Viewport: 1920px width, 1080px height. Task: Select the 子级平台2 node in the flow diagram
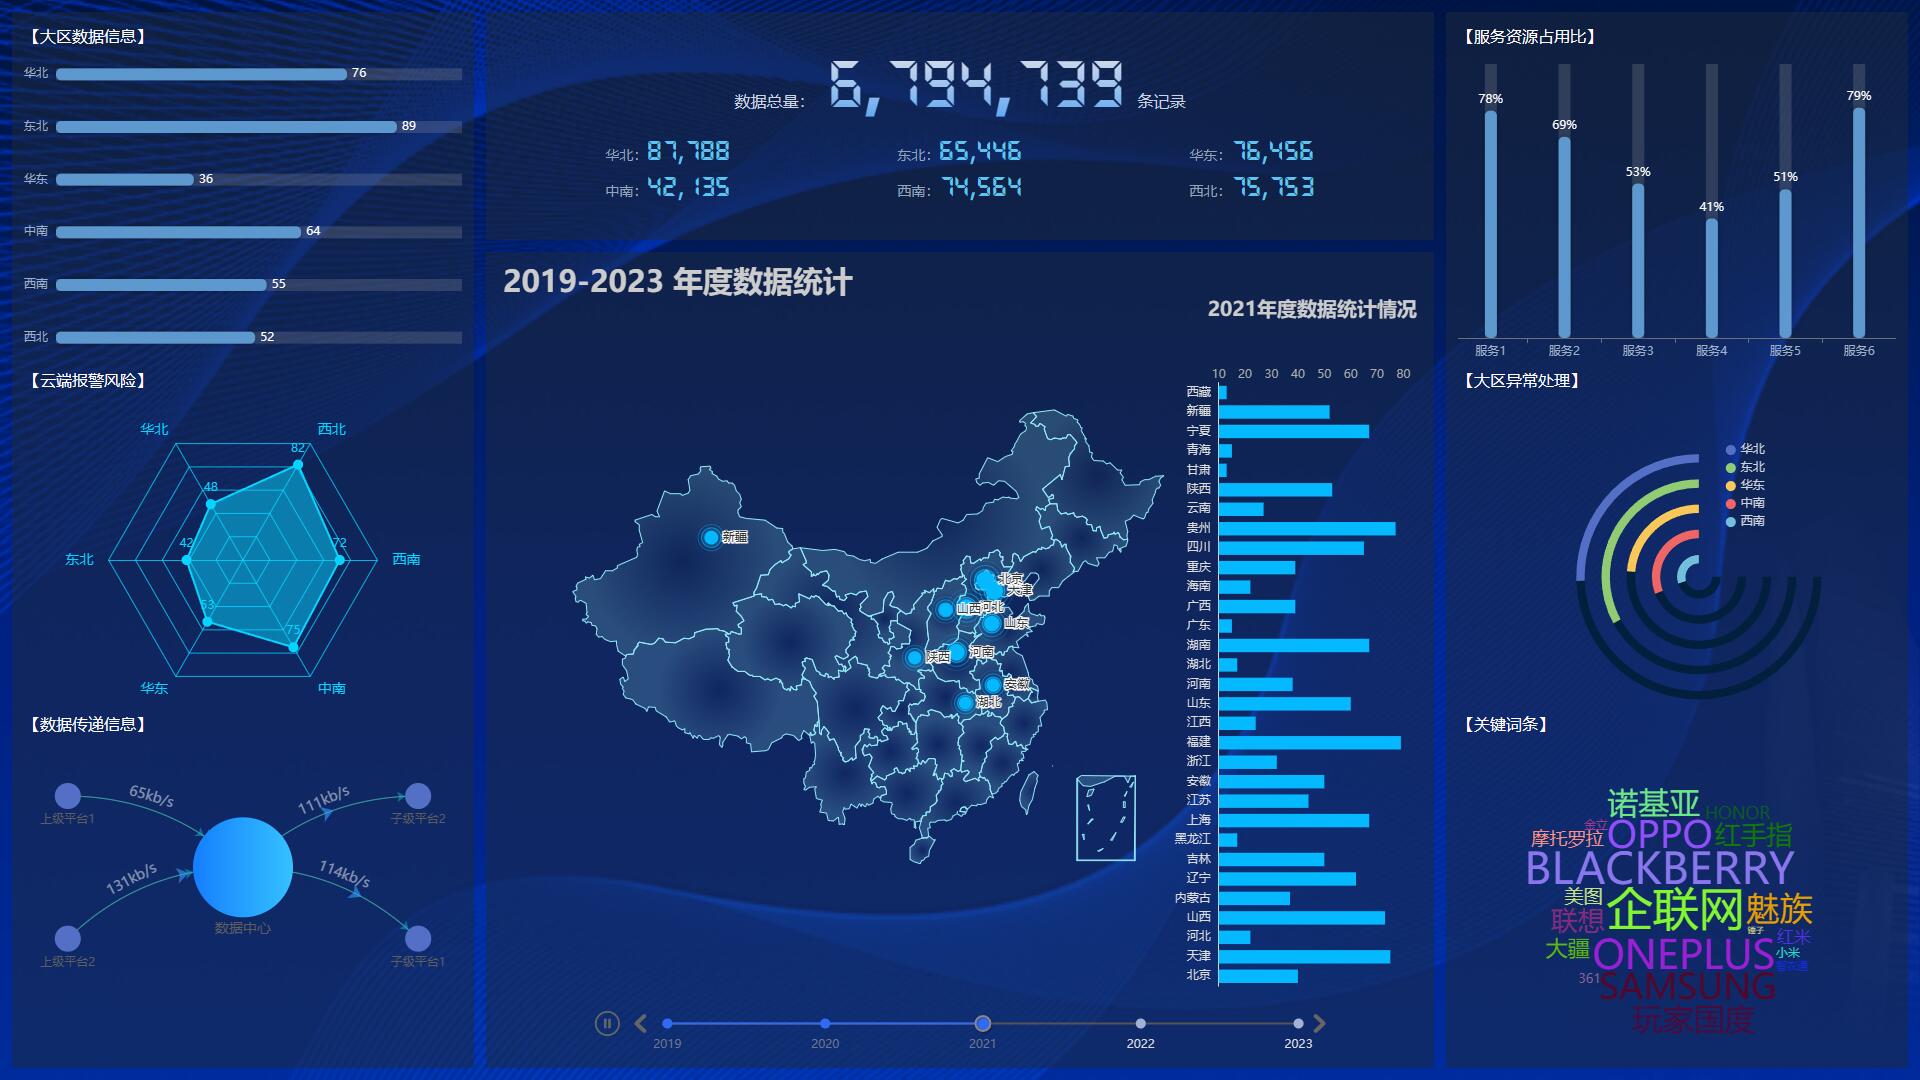[x=417, y=797]
